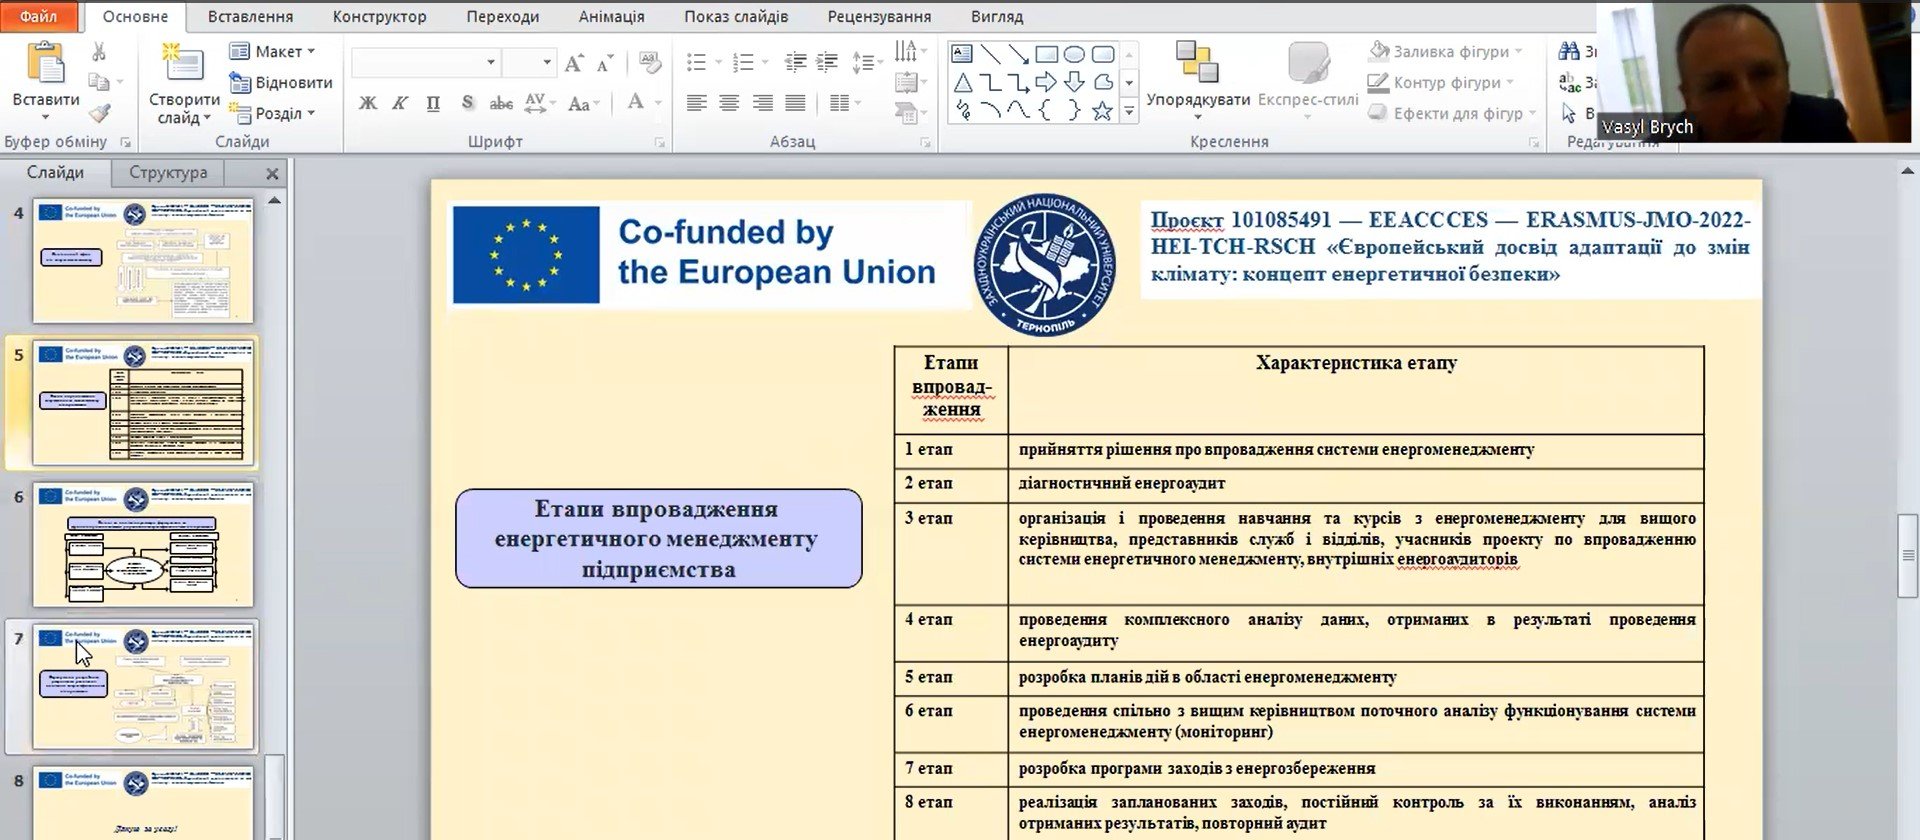
Task: Click the main vertical scrollbar thumb
Action: [1907, 555]
